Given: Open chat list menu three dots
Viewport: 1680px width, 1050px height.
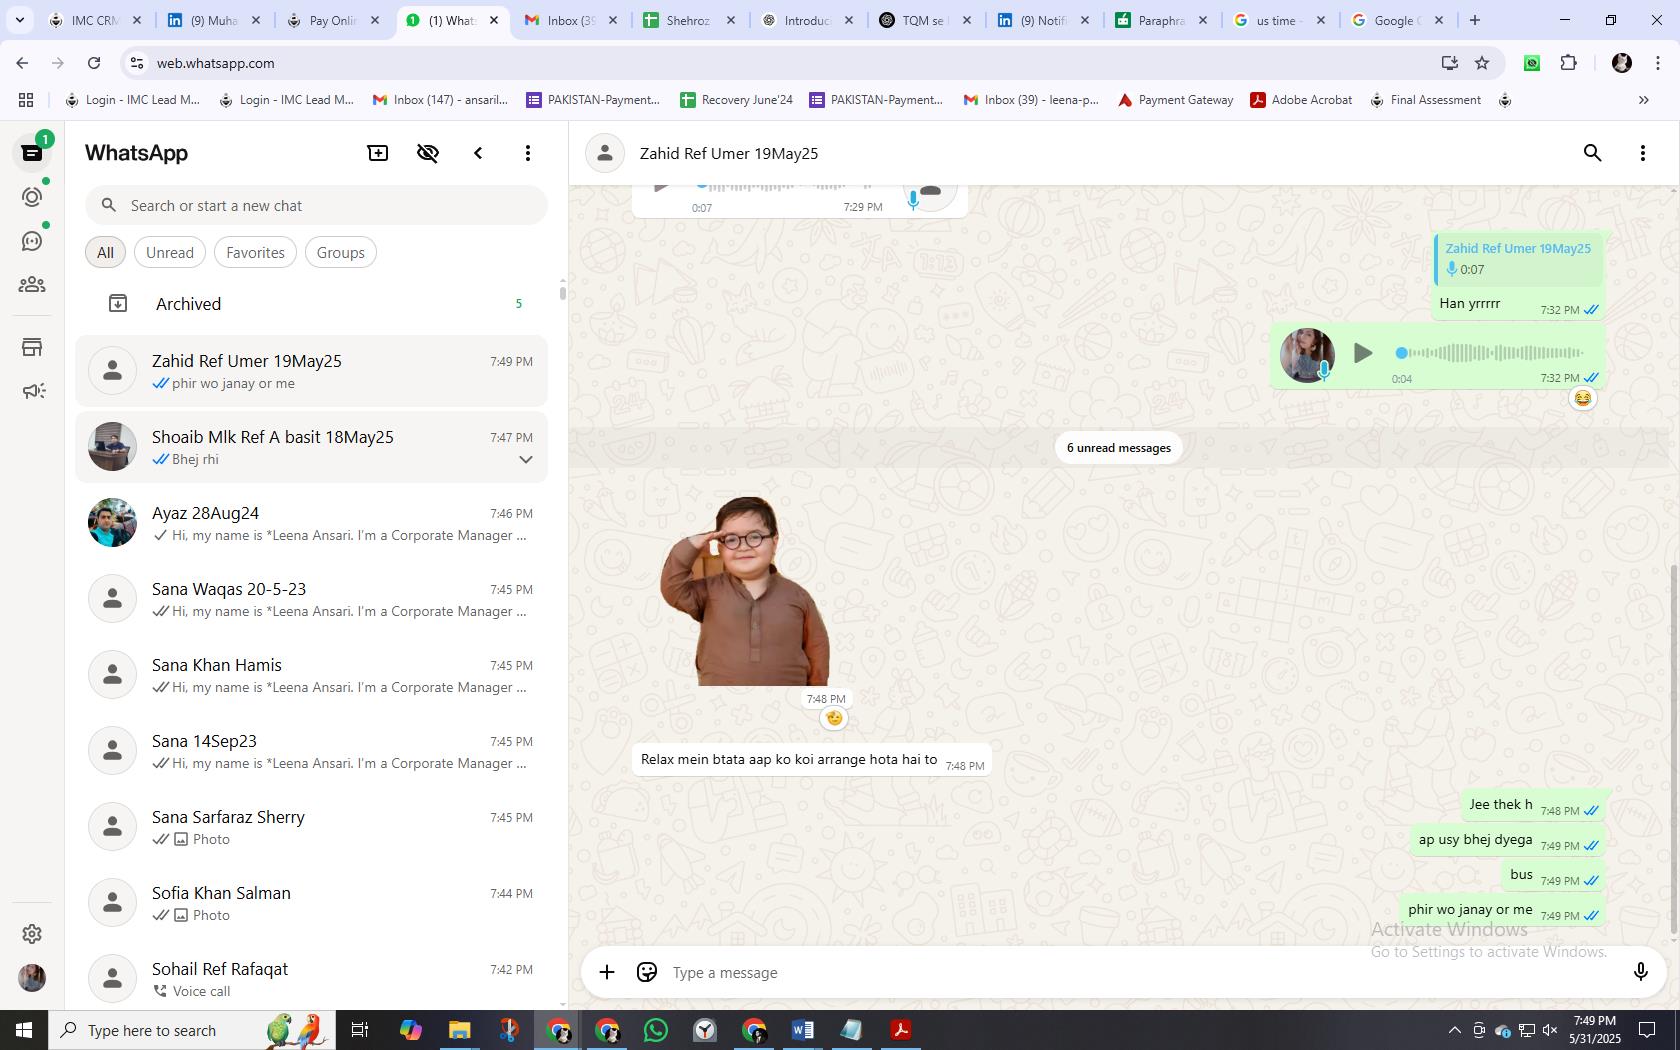Looking at the screenshot, I should 528,153.
